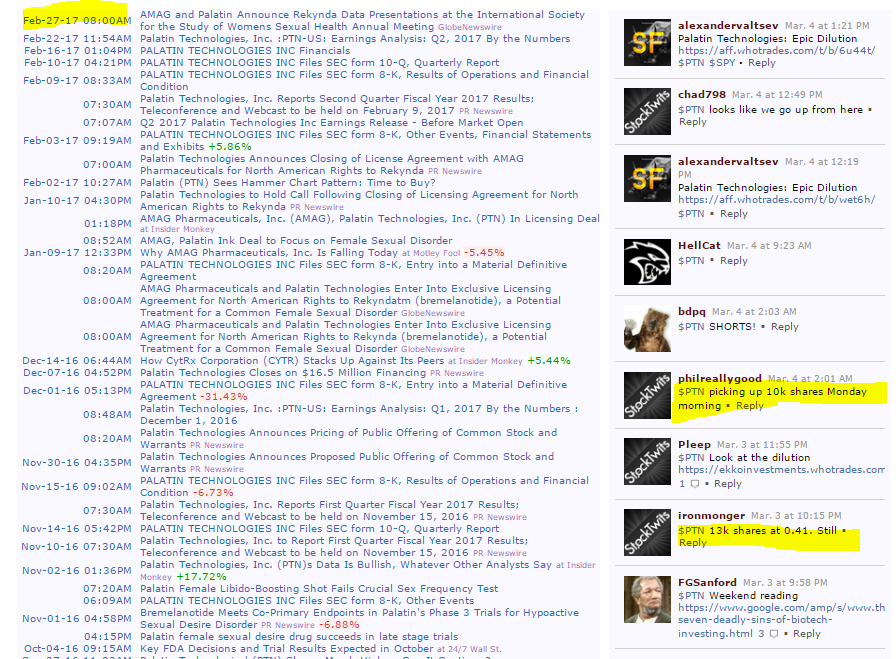Image resolution: width=896 pixels, height=659 pixels.
Task: Open the Nov-14-16 form 10-Q Quarterly Report filing
Action: click(x=319, y=529)
